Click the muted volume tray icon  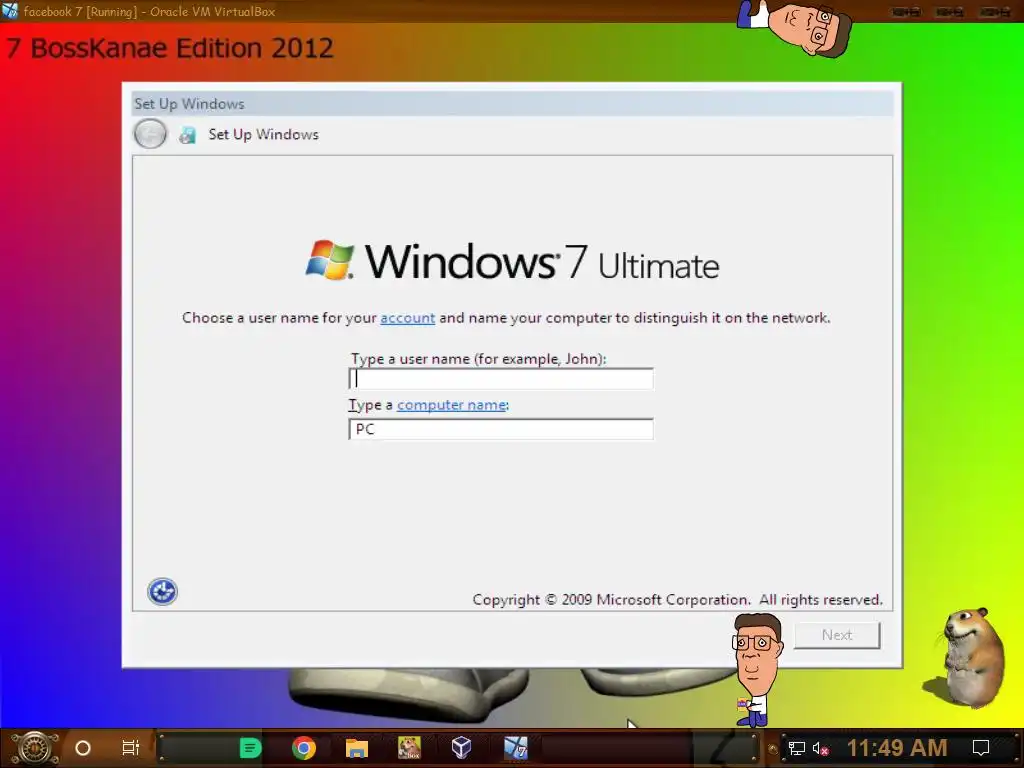click(x=821, y=748)
